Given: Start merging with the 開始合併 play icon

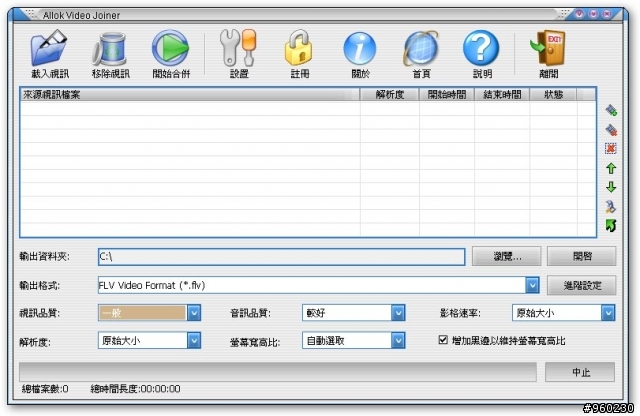Looking at the screenshot, I should (171, 48).
